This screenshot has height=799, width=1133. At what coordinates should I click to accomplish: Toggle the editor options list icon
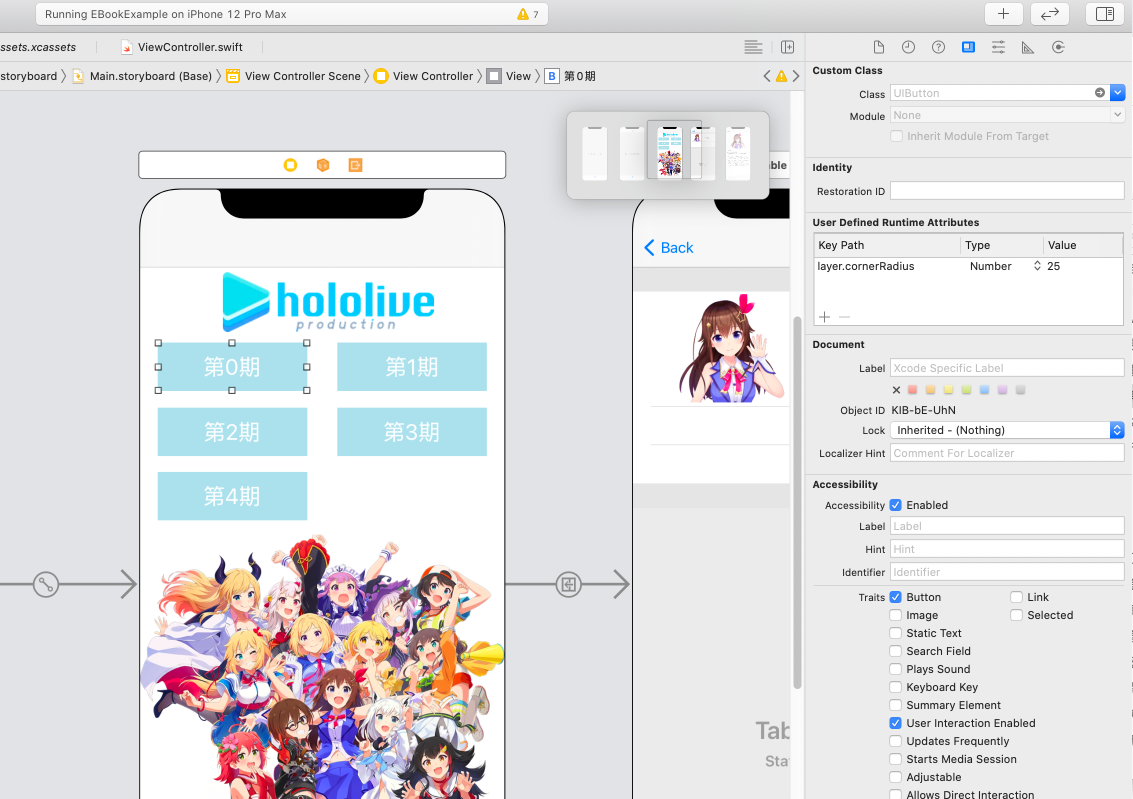pos(751,47)
